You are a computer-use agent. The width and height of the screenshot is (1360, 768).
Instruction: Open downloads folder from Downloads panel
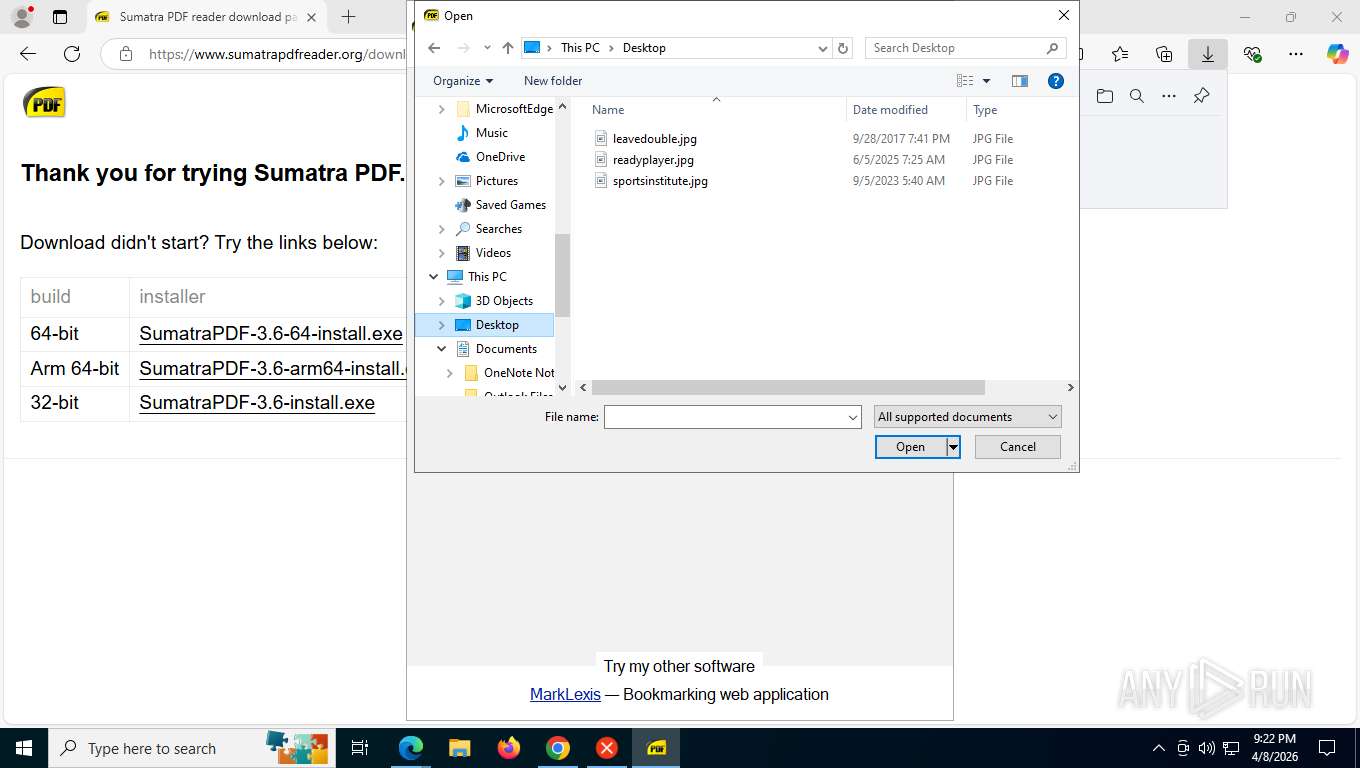(1104, 96)
